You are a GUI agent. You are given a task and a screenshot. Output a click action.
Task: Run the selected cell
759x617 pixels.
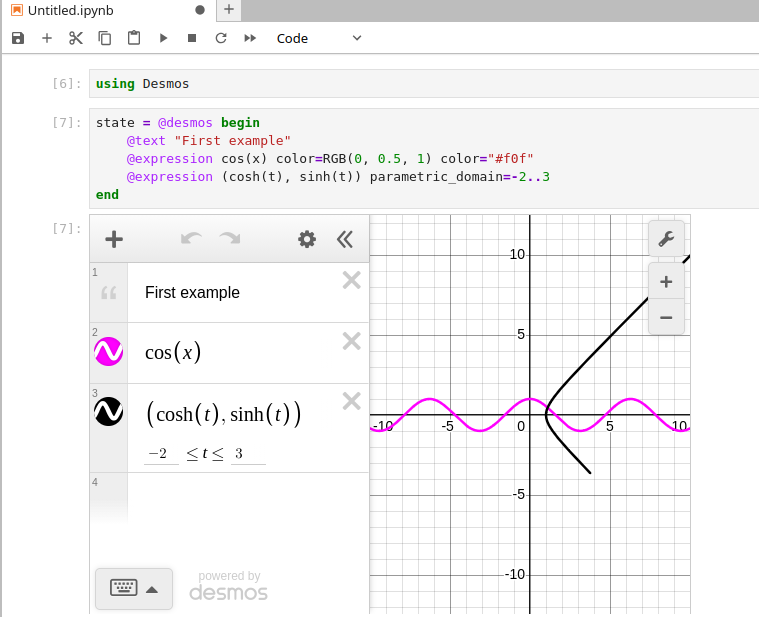(163, 38)
